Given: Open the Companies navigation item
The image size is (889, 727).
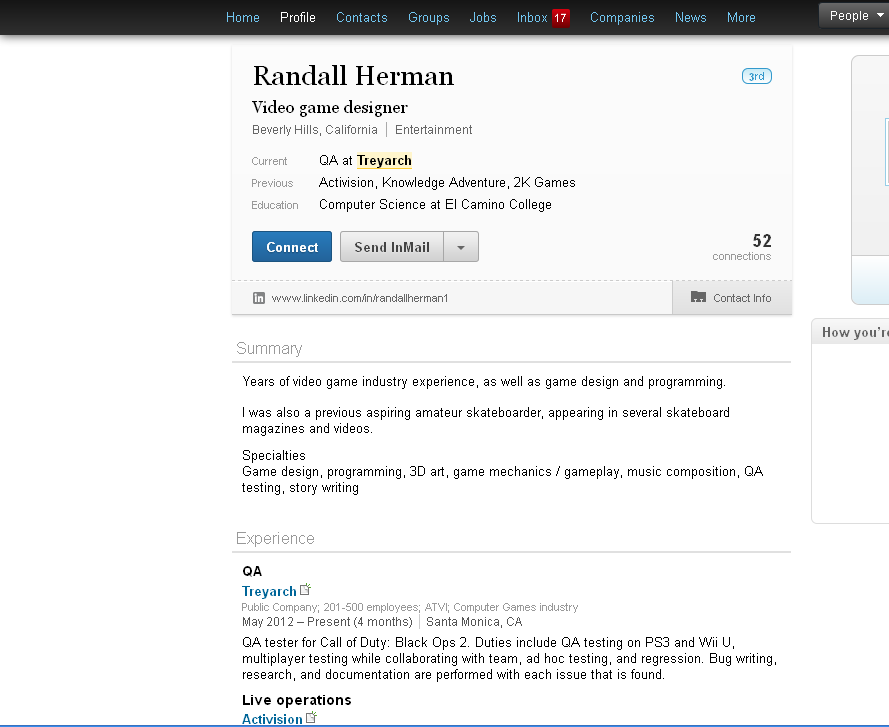Looking at the screenshot, I should coord(622,18).
